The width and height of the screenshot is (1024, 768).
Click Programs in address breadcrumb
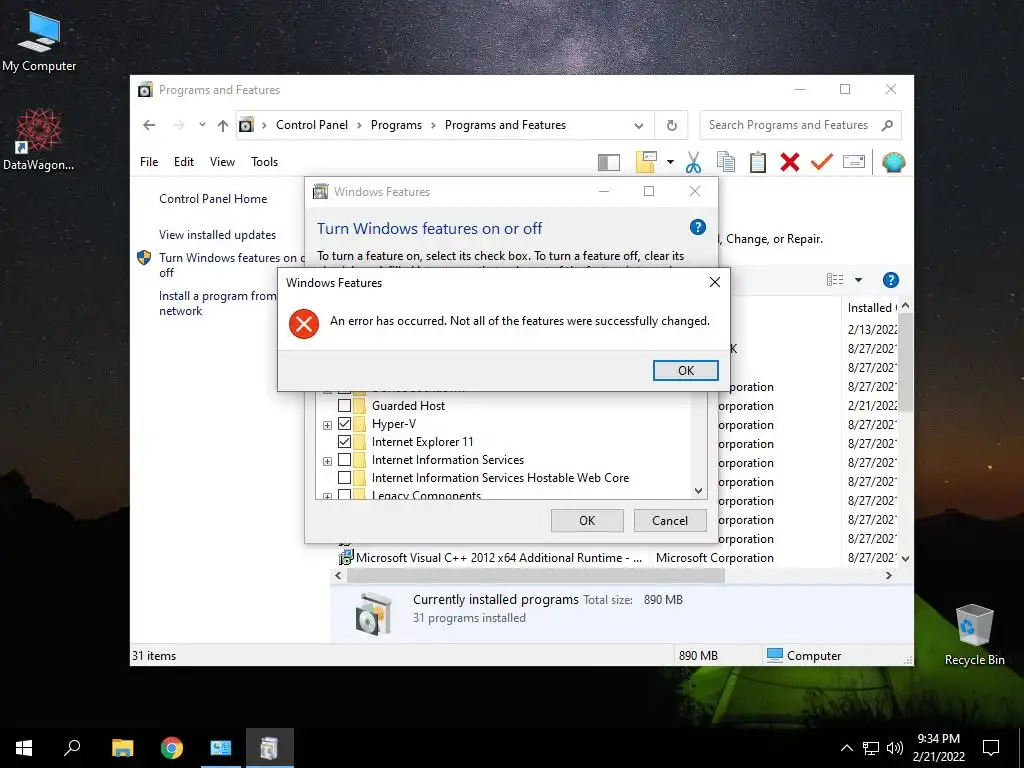click(x=396, y=125)
